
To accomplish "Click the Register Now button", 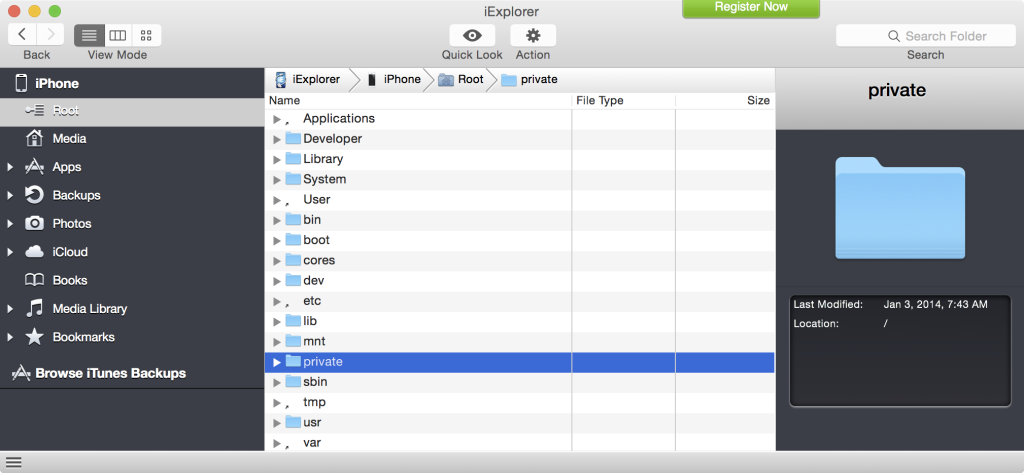I will pyautogui.click(x=751, y=8).
